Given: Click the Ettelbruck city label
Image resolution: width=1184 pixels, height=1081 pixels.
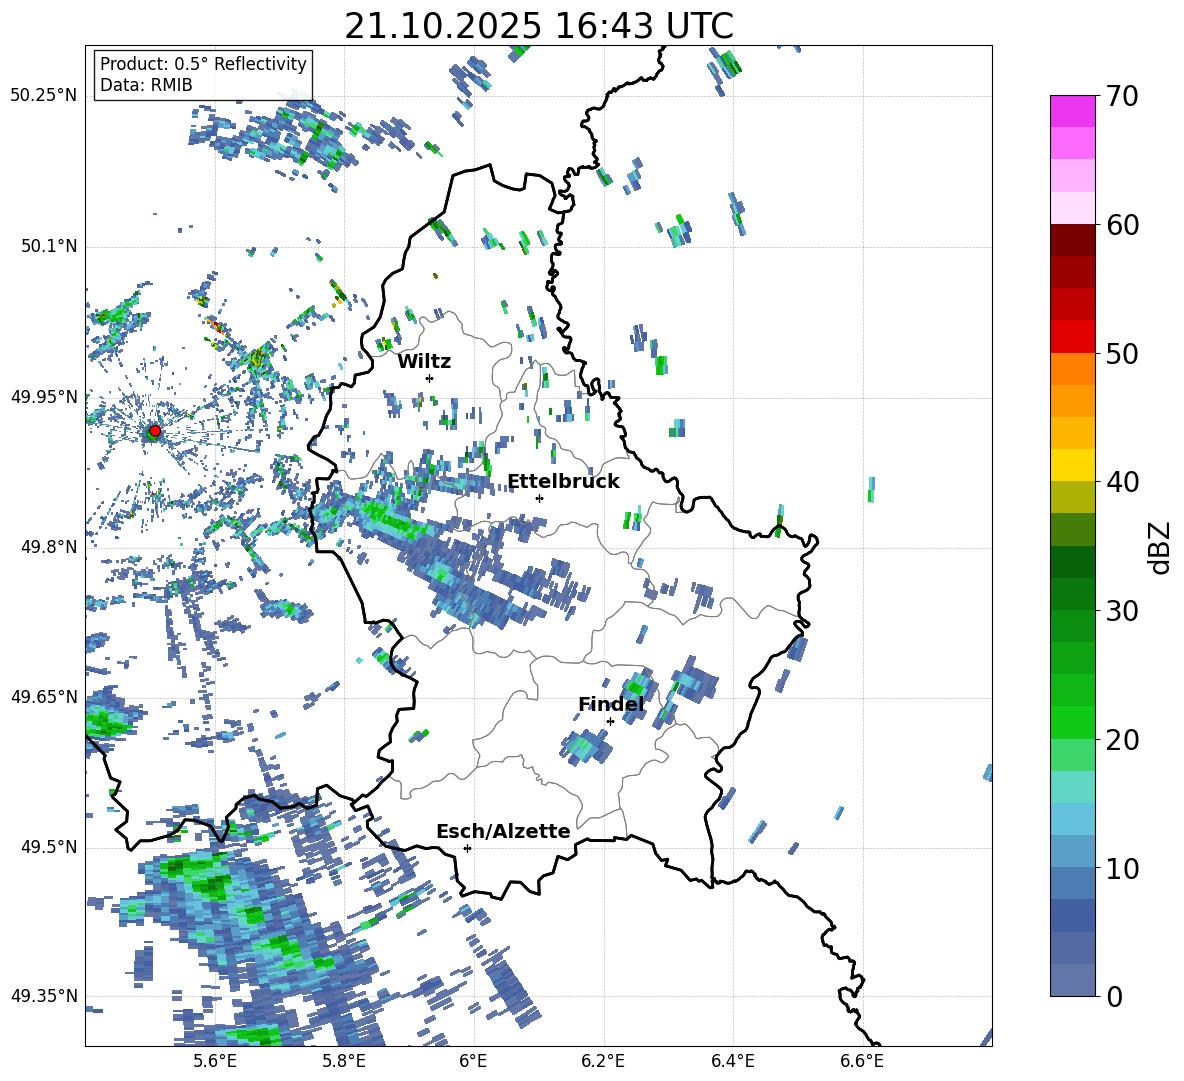Looking at the screenshot, I should [563, 481].
